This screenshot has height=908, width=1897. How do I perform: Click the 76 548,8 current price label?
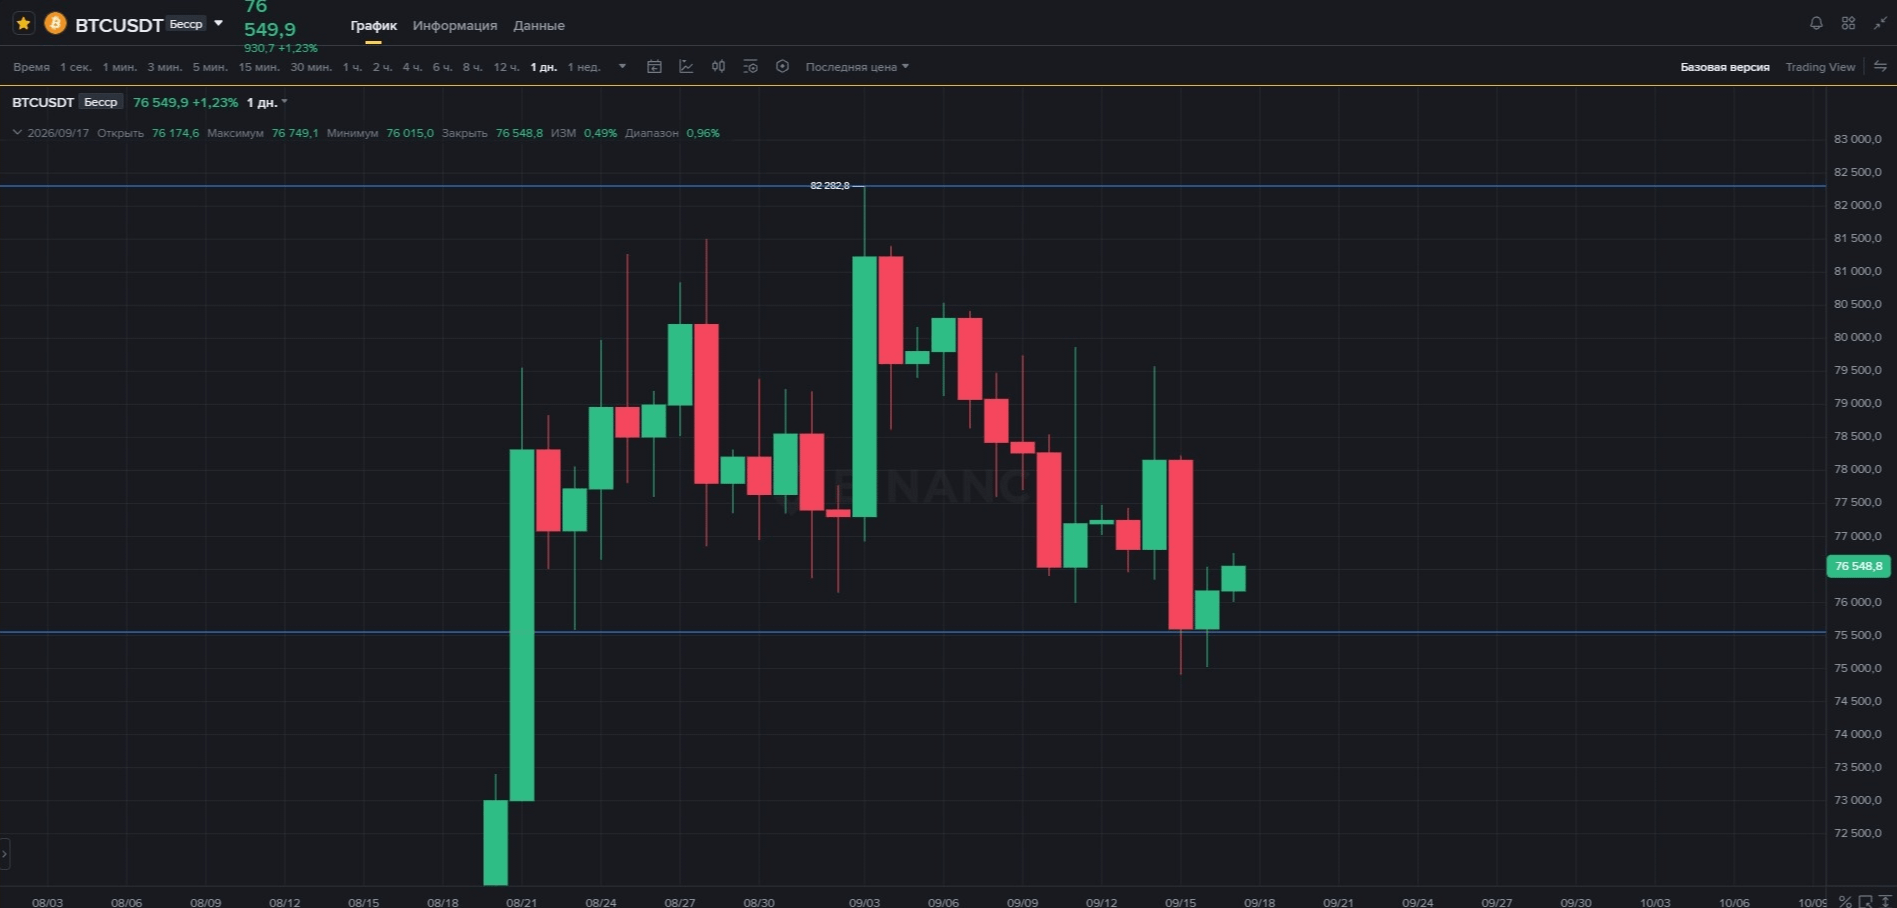1858,566
